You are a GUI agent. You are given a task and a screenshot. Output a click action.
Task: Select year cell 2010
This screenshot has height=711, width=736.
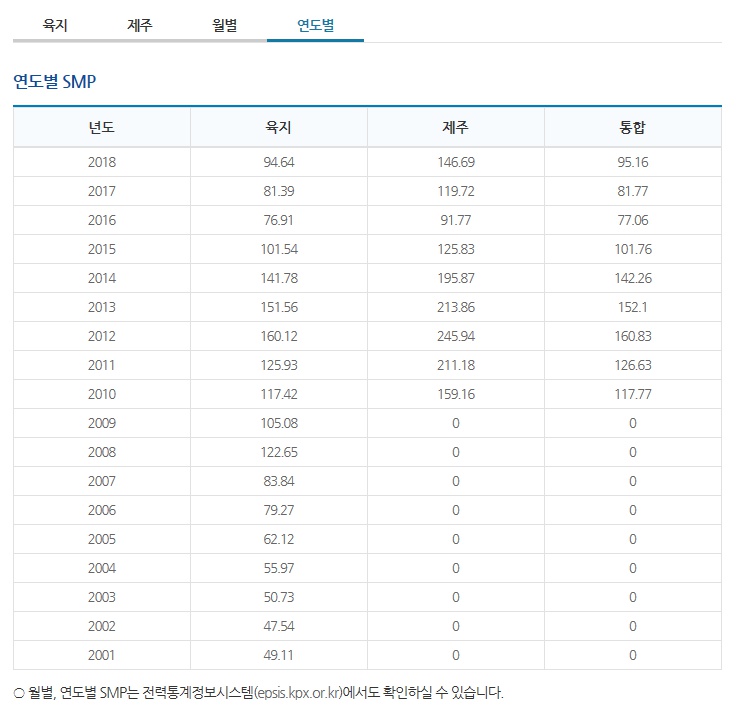click(101, 394)
